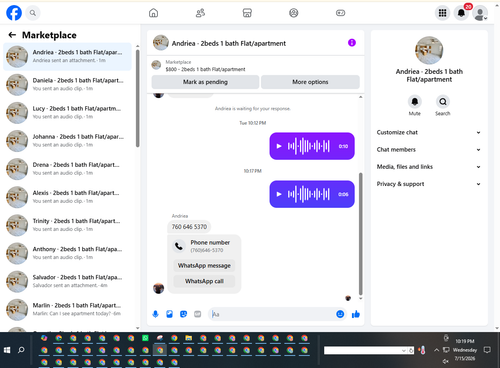Open Anthony conversation in list
Screen dimensions: 500x368
[68, 253]
